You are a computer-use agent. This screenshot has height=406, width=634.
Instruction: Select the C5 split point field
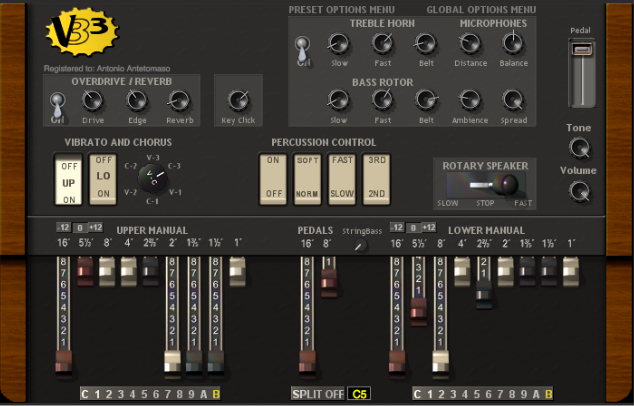click(x=360, y=394)
